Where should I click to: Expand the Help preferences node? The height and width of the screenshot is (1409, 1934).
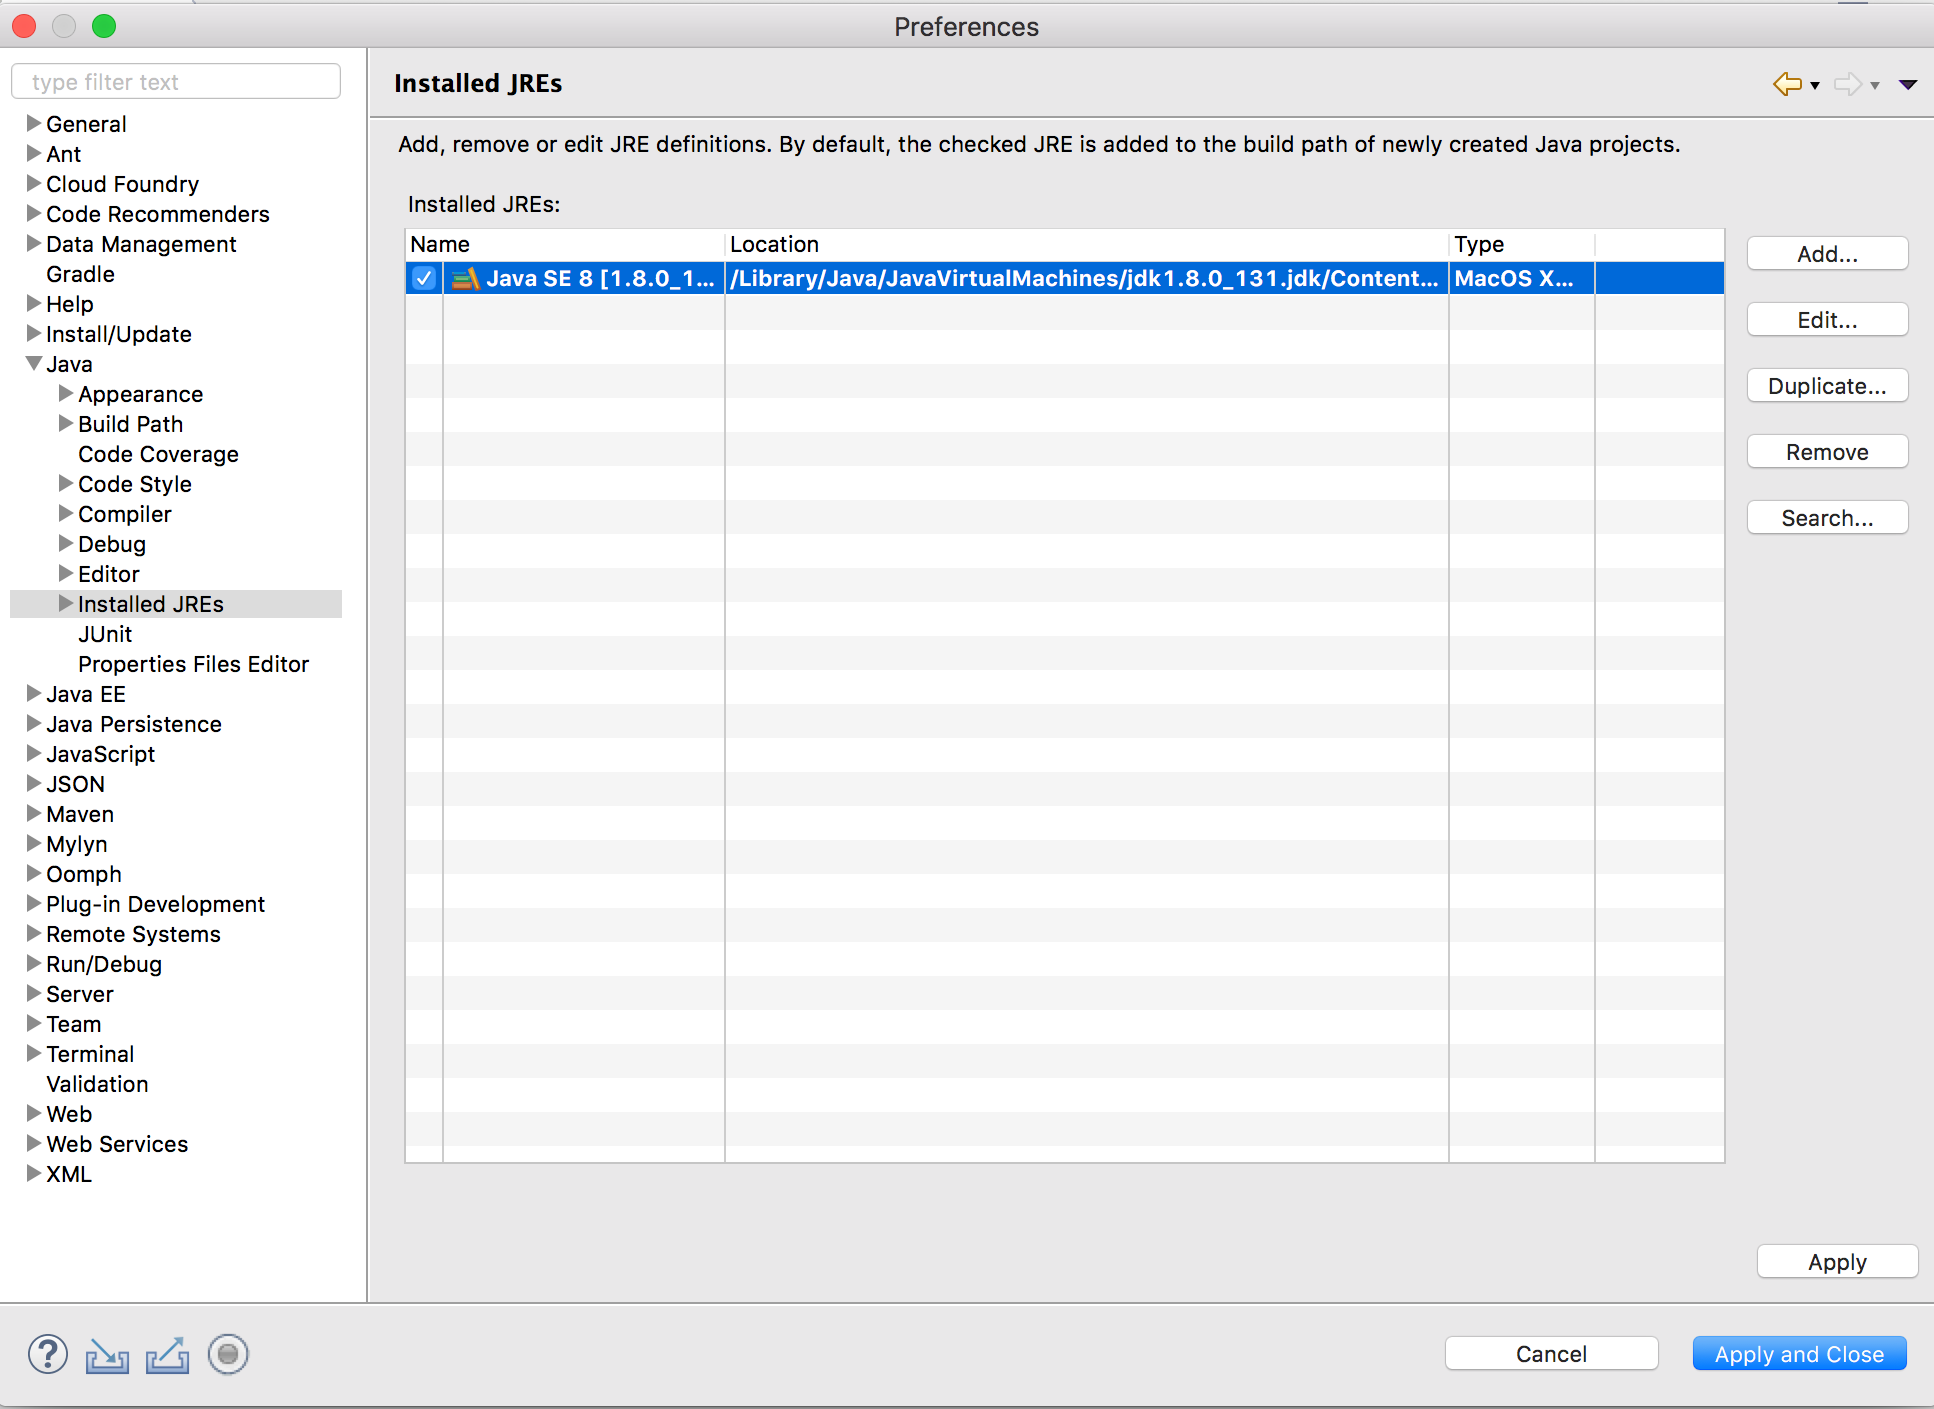click(x=34, y=303)
